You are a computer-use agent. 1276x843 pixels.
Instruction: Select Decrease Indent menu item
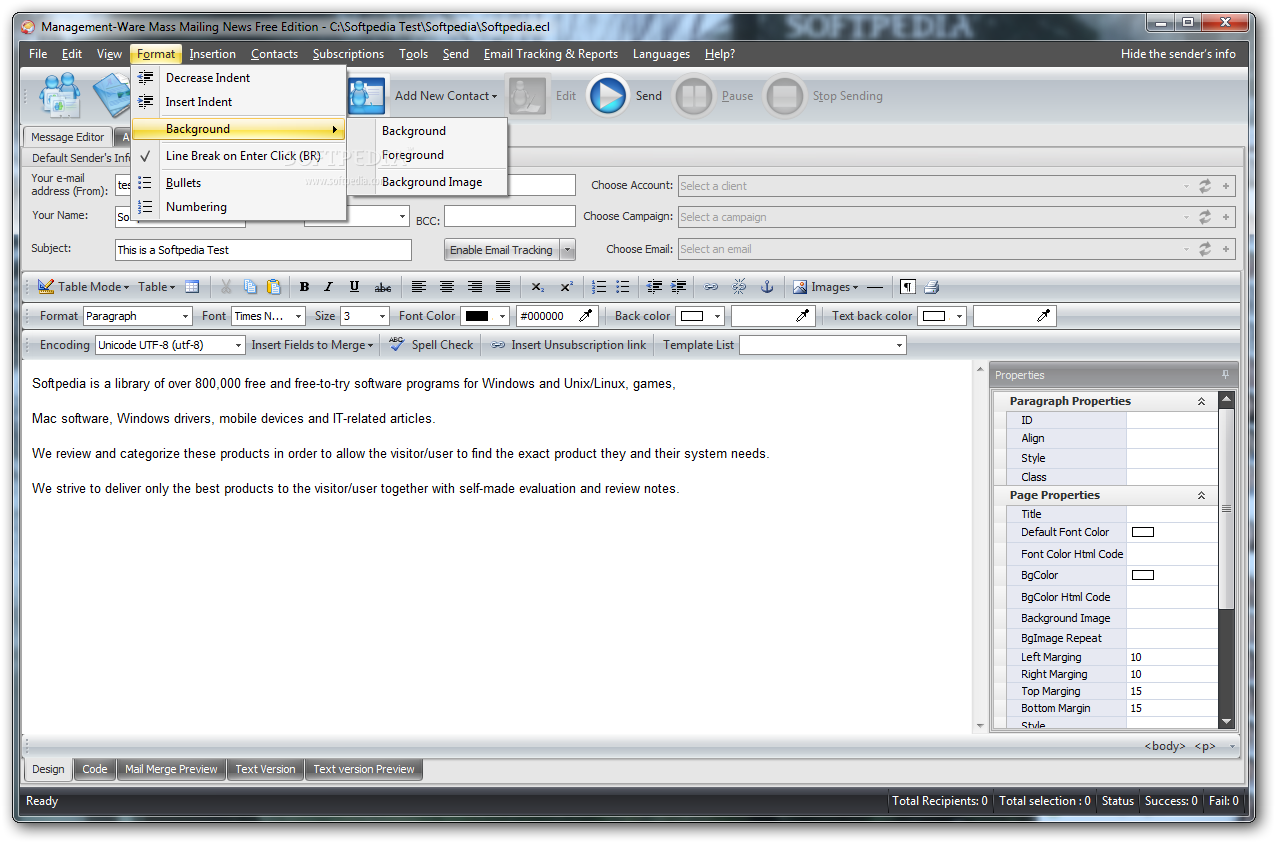click(208, 78)
